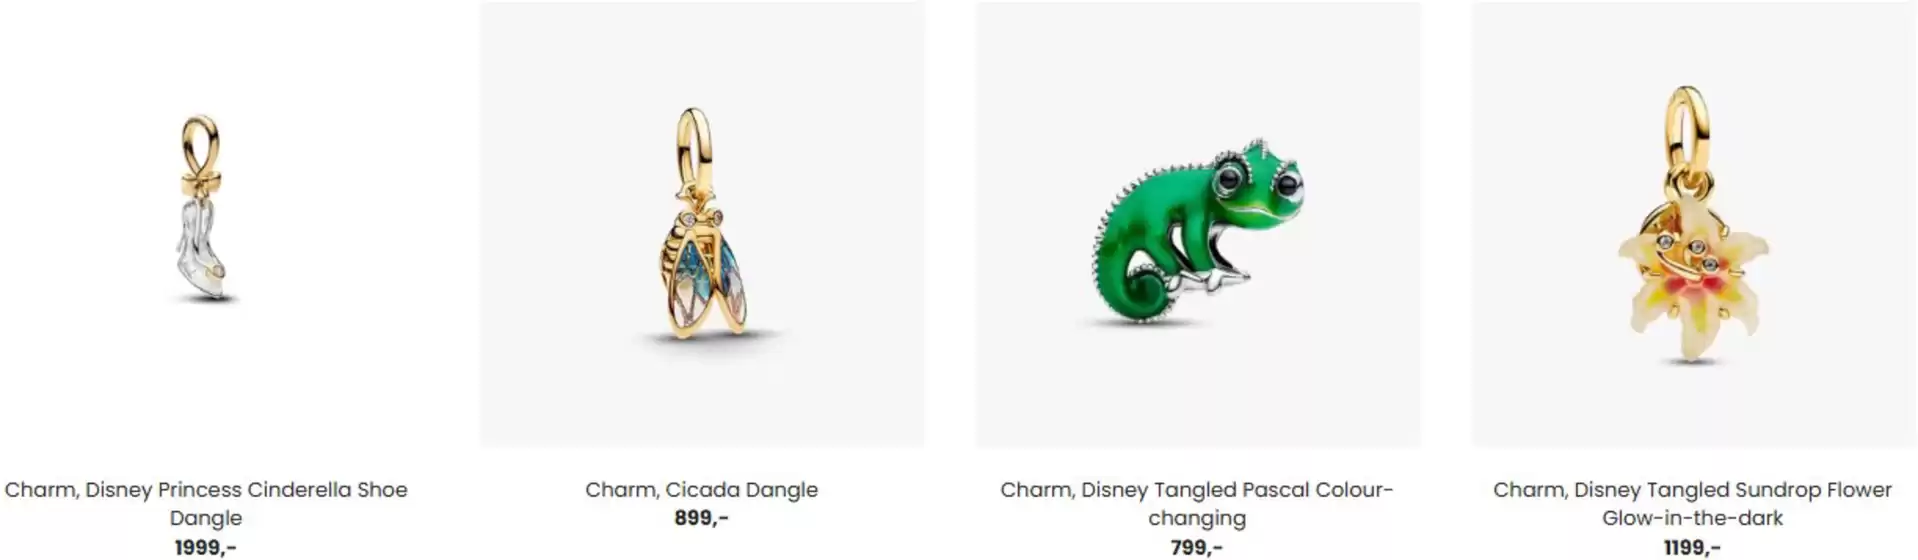Click the 'Disney Tangled Sundrop Flower Glow-in-the-dark' title
Screen dimensions: 1918x560
coord(1692,503)
